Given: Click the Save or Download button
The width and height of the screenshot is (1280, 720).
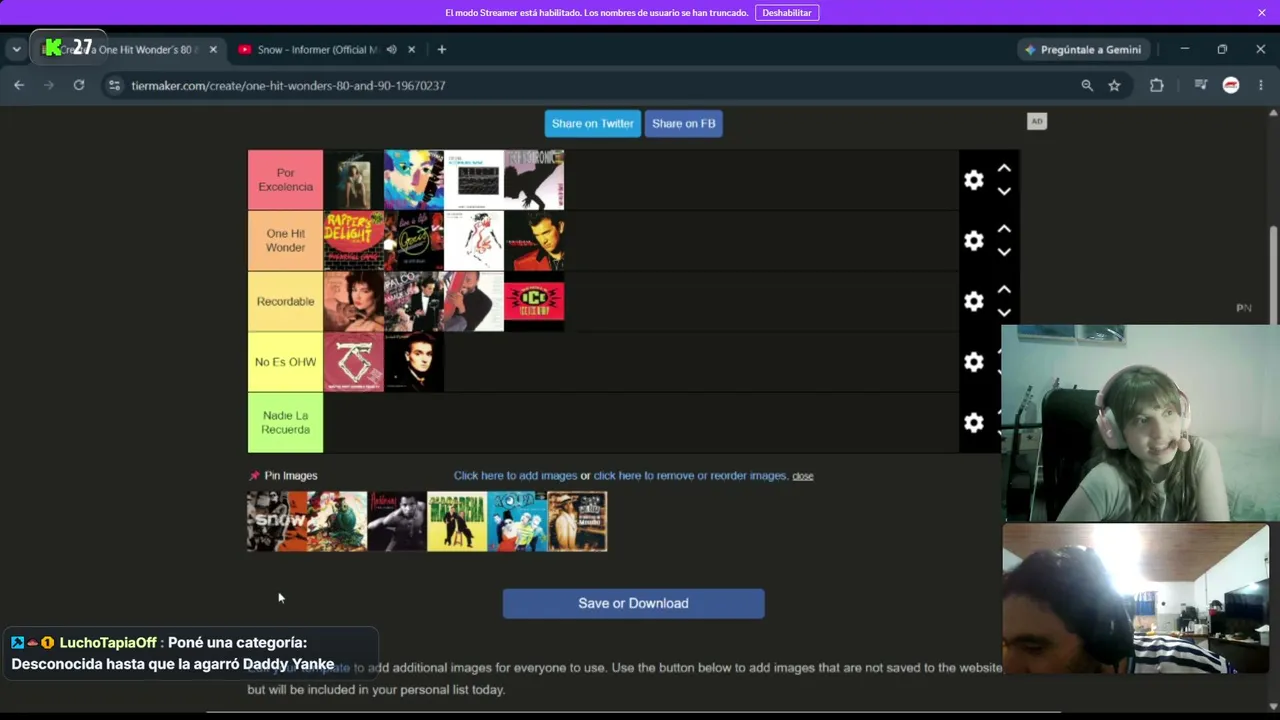Looking at the screenshot, I should [x=633, y=603].
